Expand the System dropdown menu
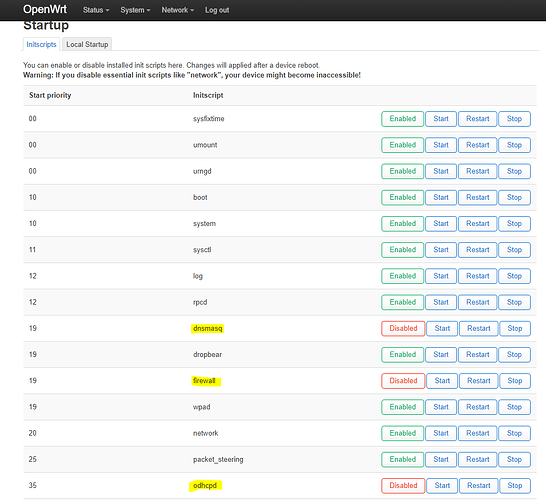Screen dimensions: 546x500 coord(135,10)
